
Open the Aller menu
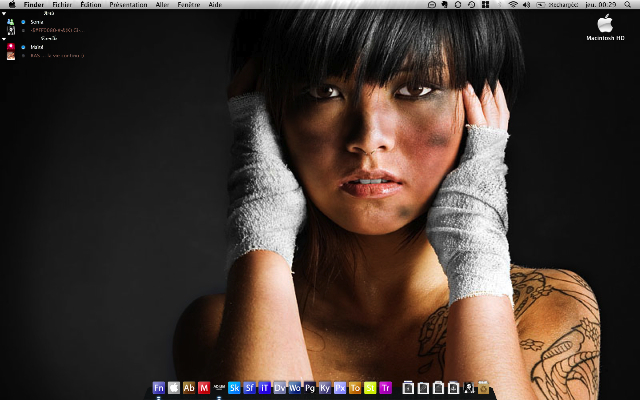click(x=162, y=4)
